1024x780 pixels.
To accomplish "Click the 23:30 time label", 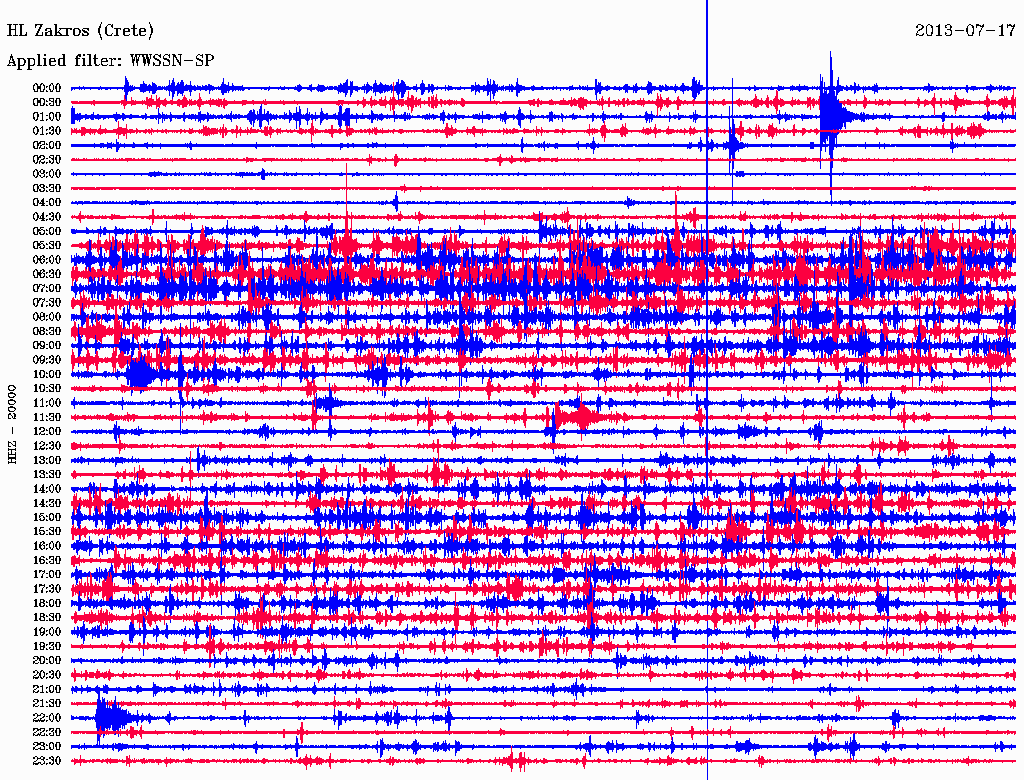I will pyautogui.click(x=47, y=761).
